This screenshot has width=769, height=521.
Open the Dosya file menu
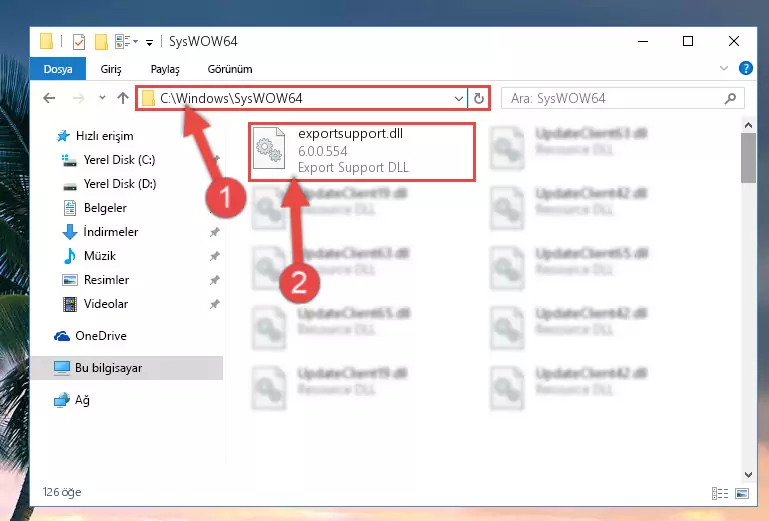pyautogui.click(x=58, y=69)
